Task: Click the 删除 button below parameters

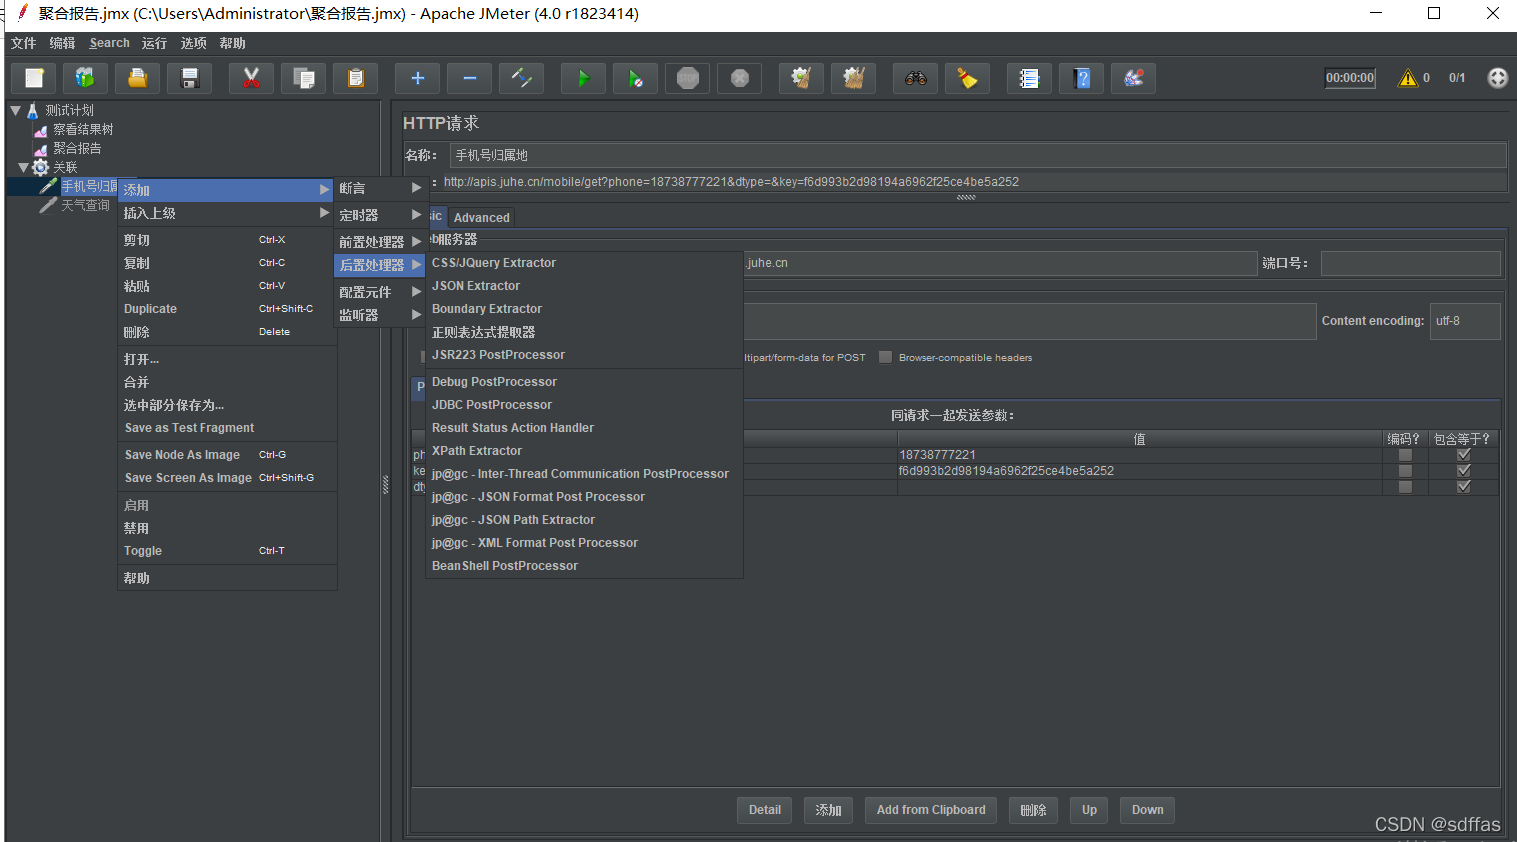Action: [x=1033, y=810]
